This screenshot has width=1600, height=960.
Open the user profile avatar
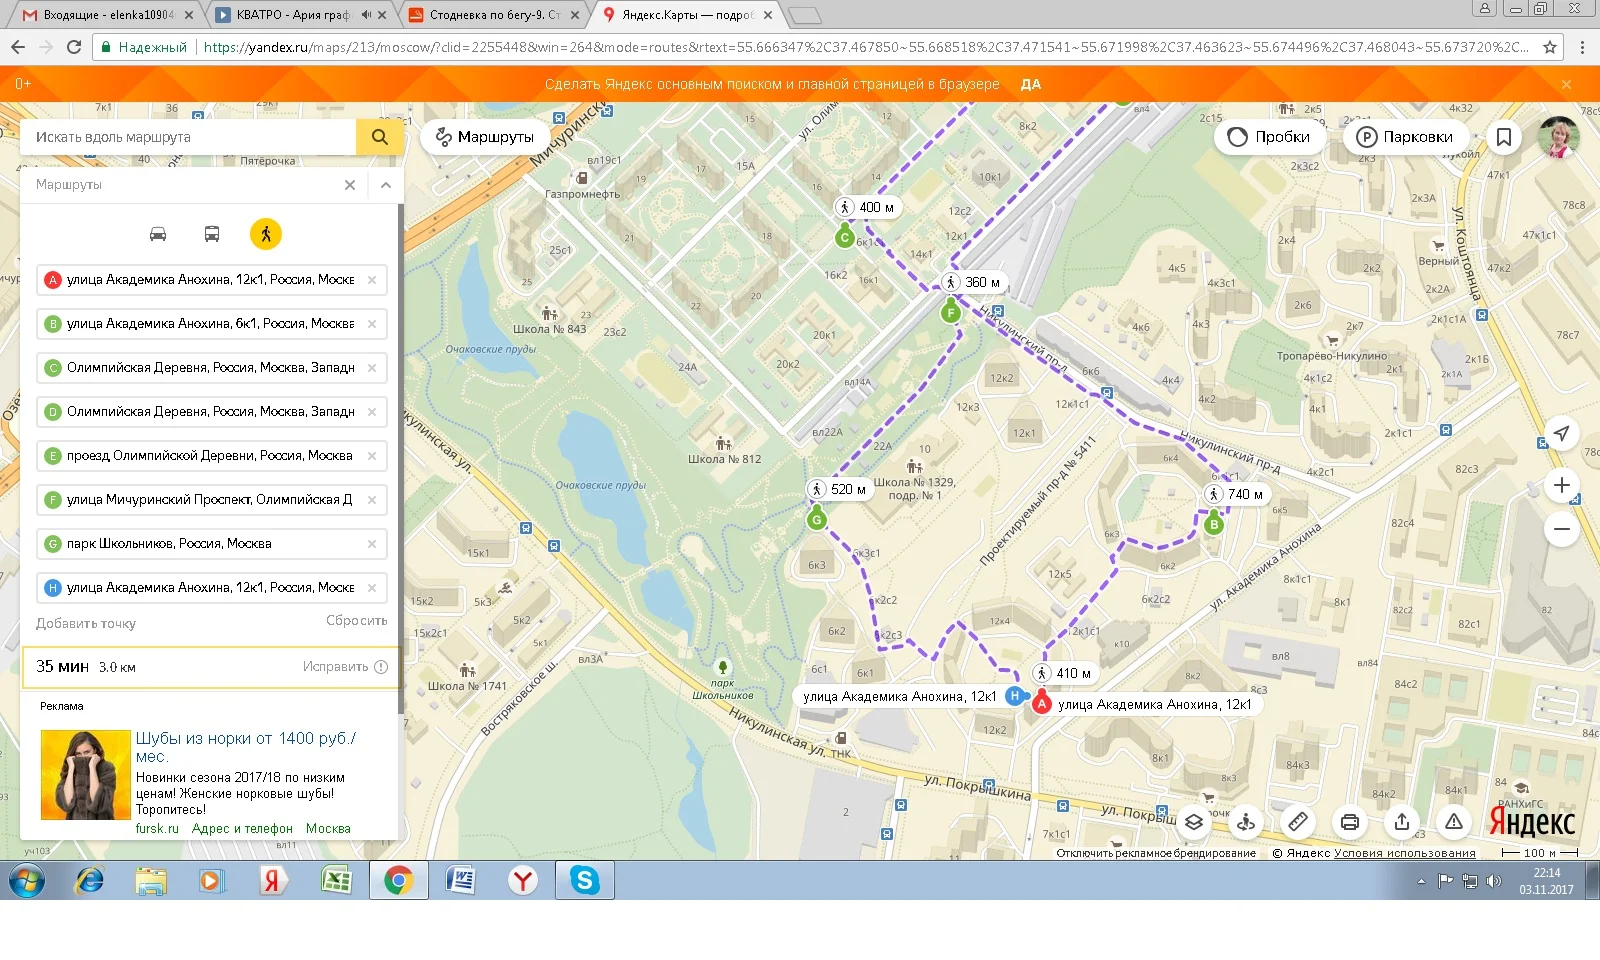tap(1558, 137)
